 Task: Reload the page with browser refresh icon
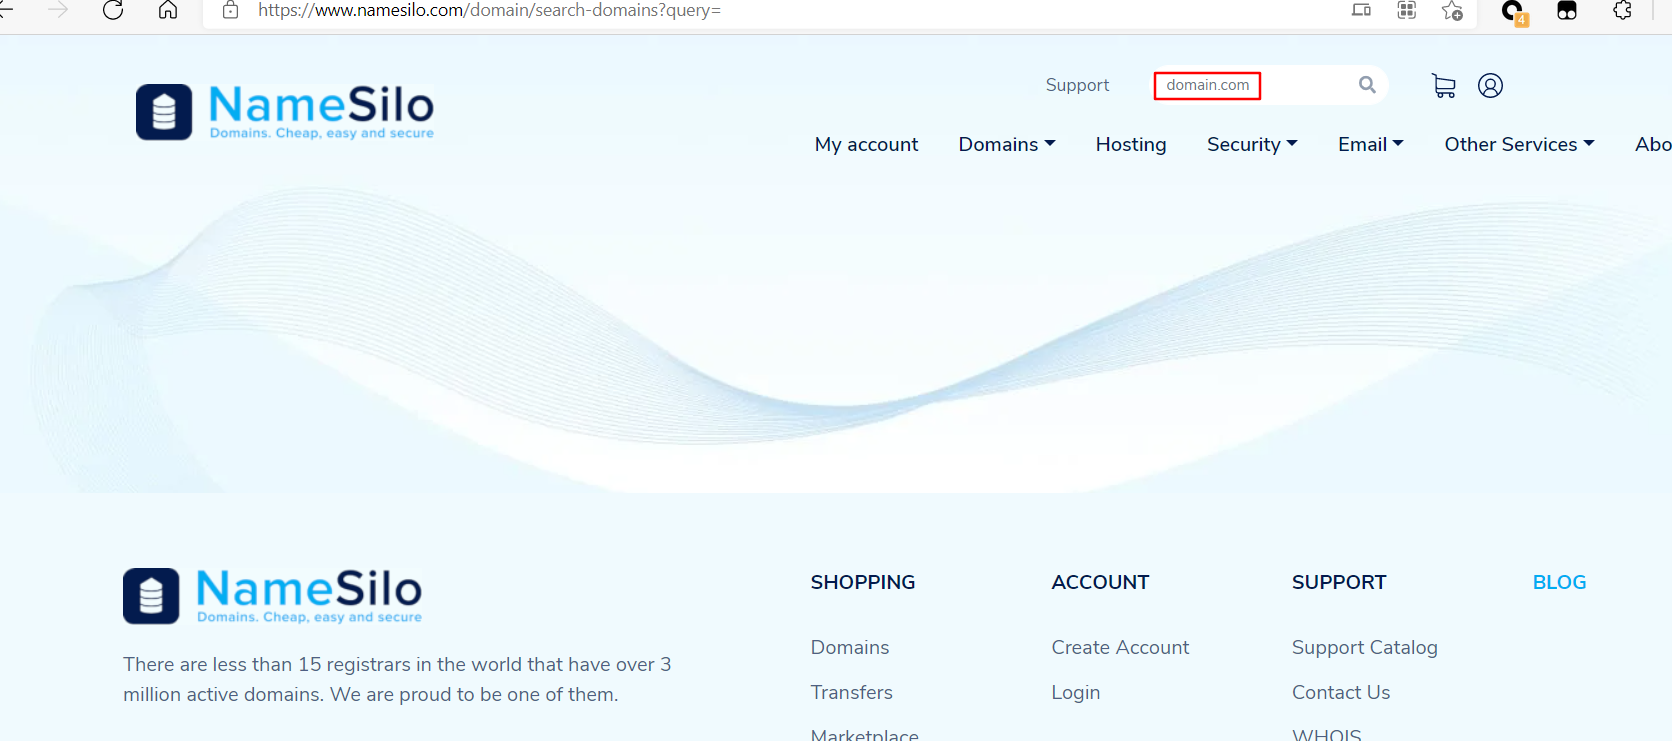113,11
